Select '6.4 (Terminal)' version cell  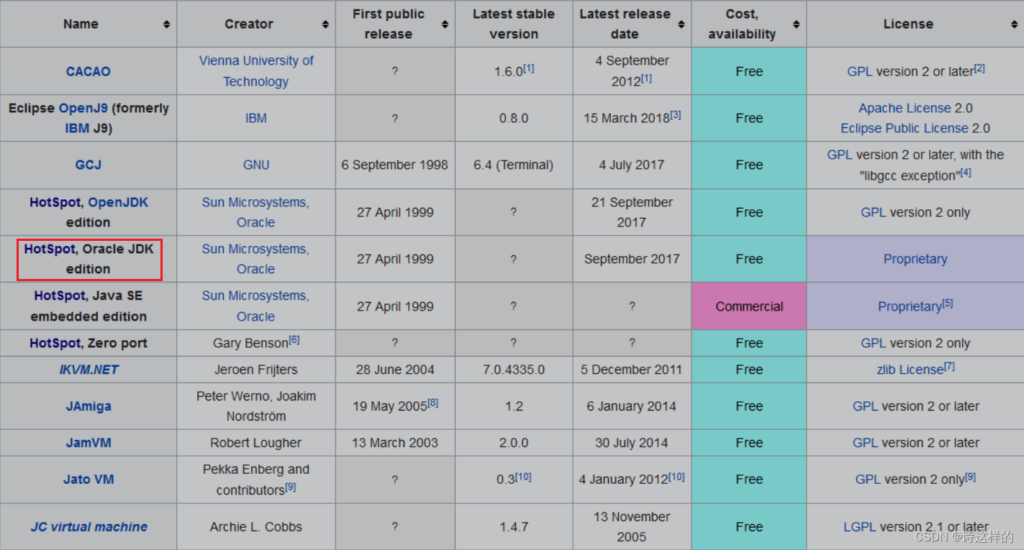pos(513,165)
